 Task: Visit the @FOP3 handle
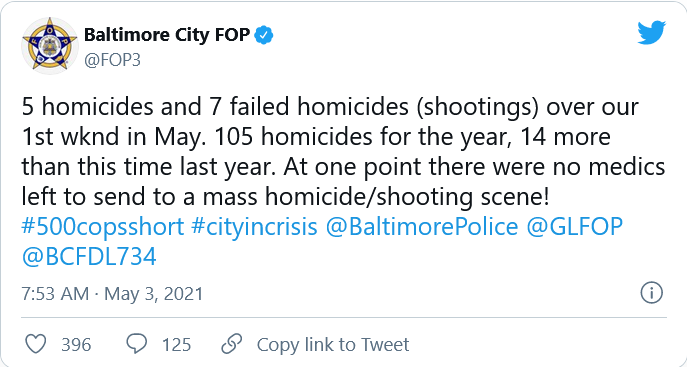point(113,60)
